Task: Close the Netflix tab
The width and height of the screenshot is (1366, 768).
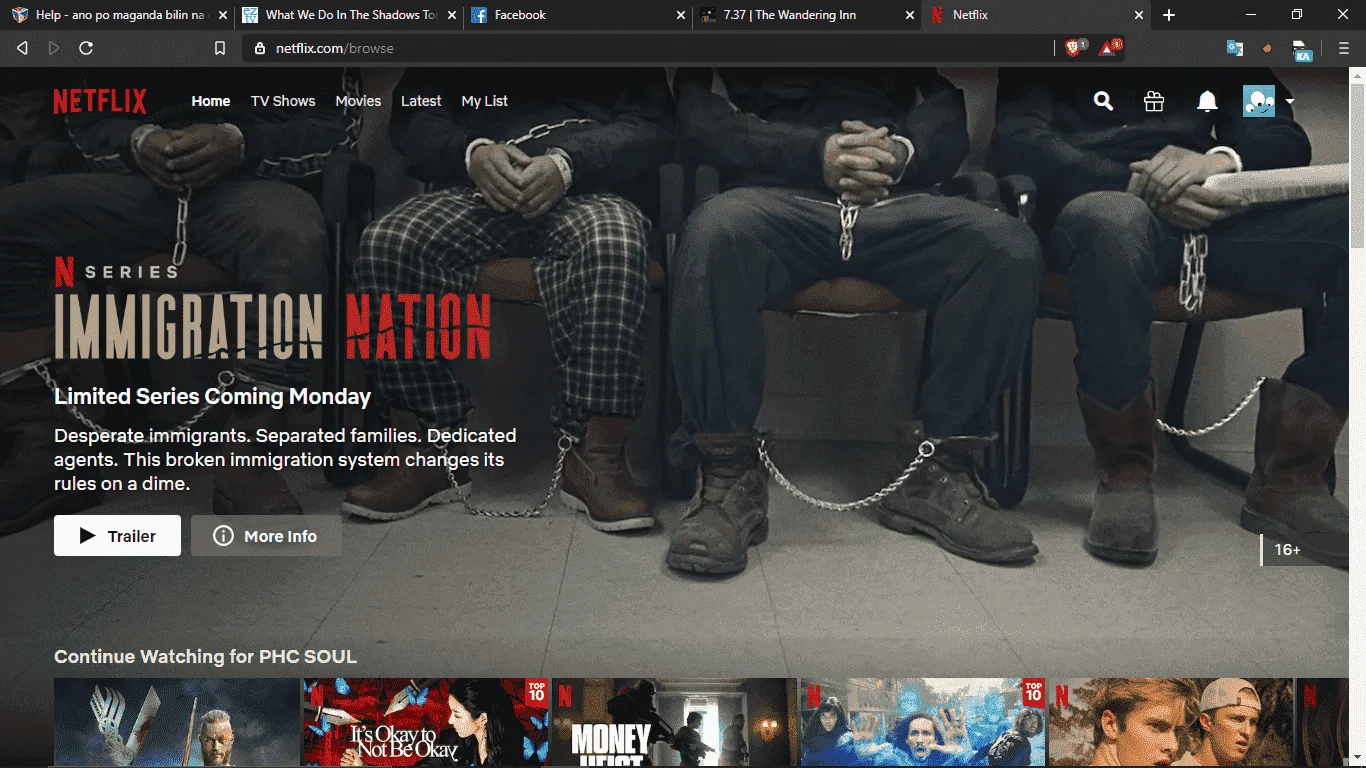Action: tap(1138, 15)
